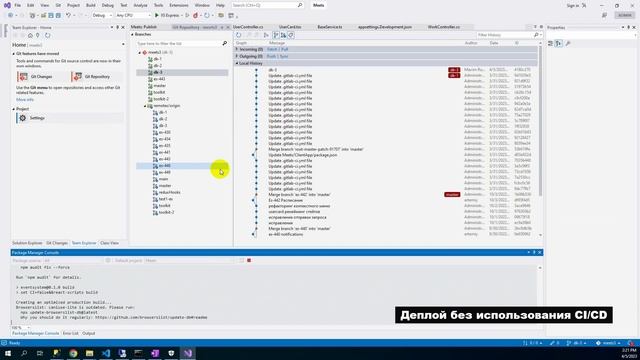Switch to WorkController.cs tab

[444, 27]
